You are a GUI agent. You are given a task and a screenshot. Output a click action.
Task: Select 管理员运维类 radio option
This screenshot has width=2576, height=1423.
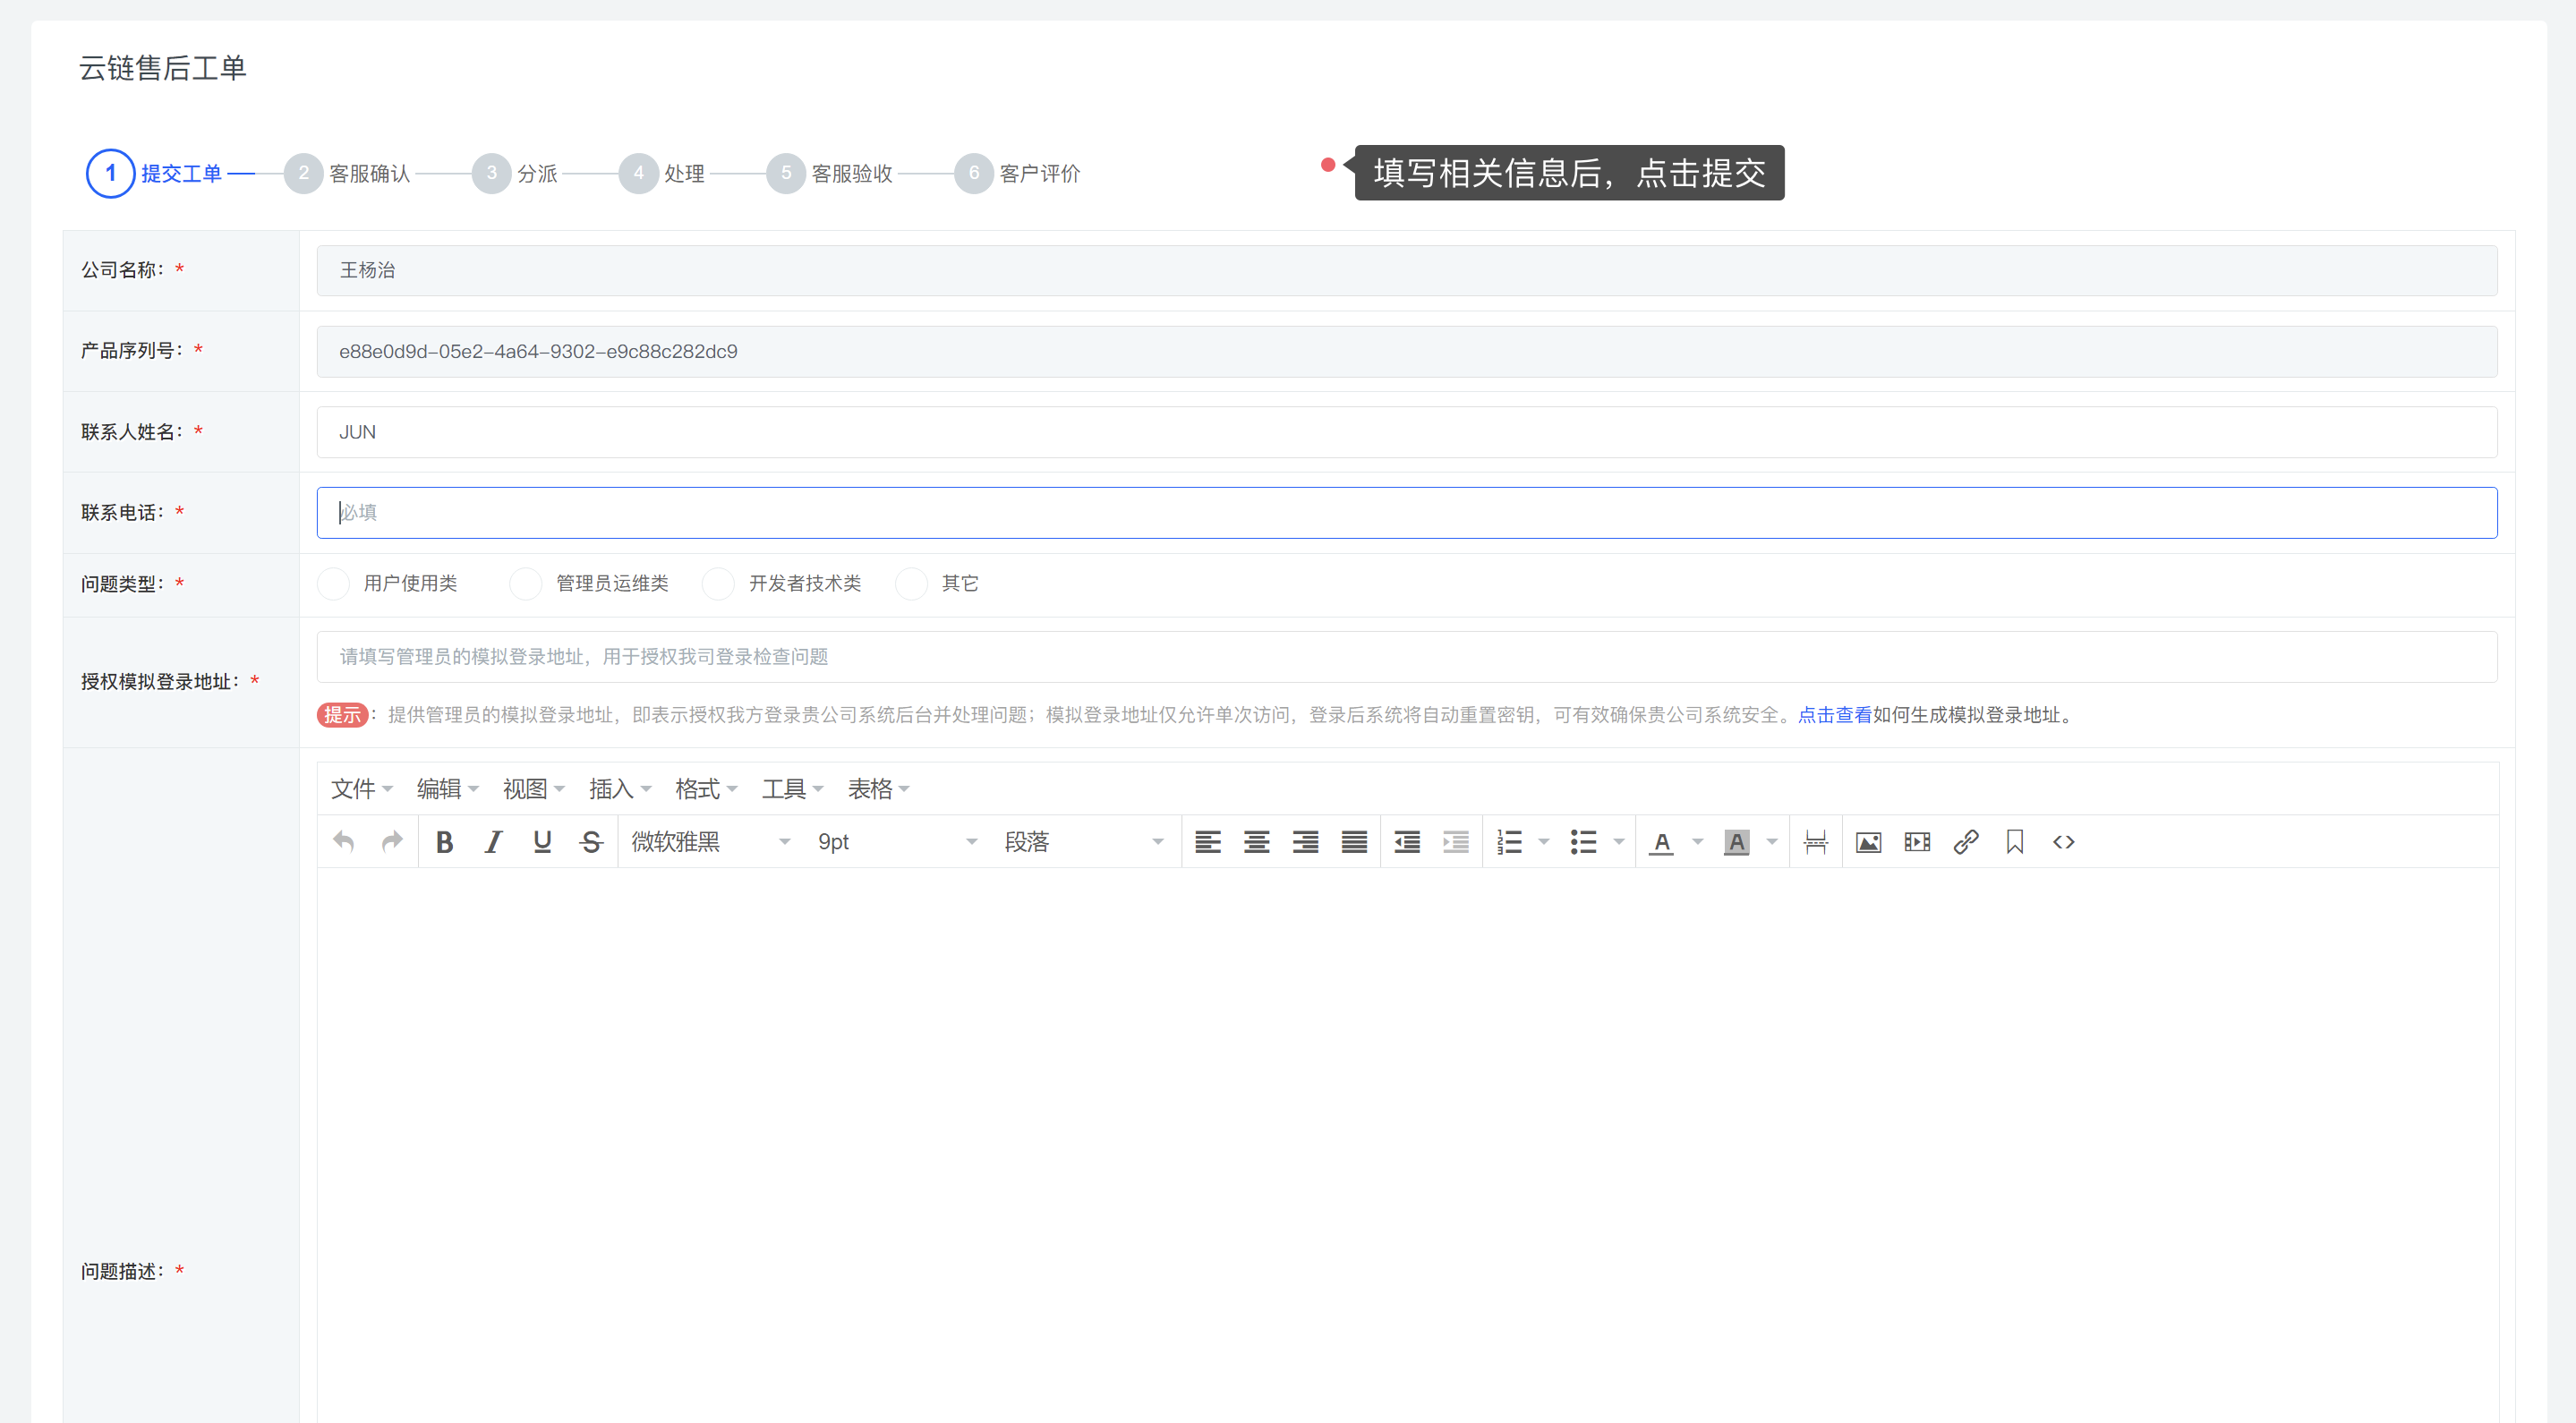526,584
